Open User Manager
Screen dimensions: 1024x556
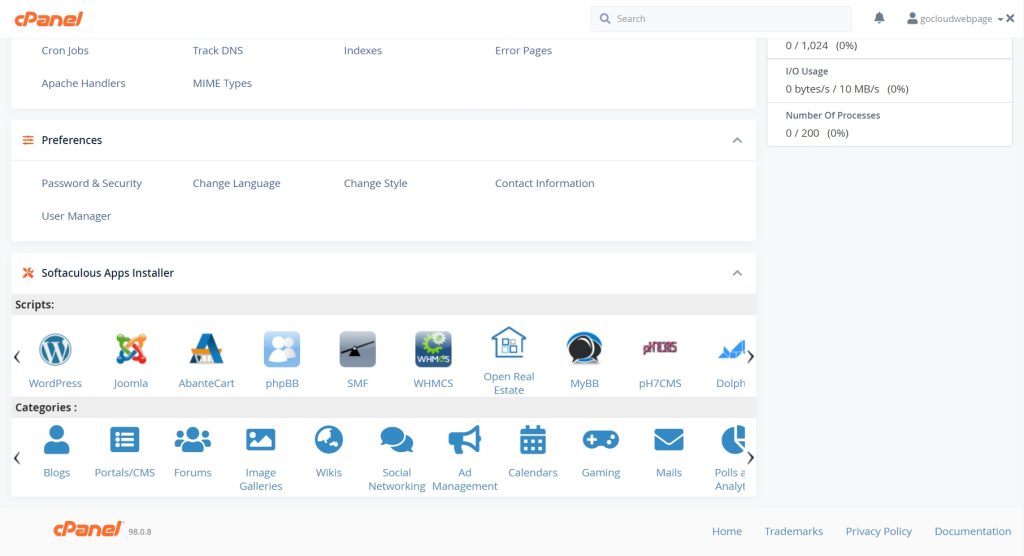coord(76,216)
